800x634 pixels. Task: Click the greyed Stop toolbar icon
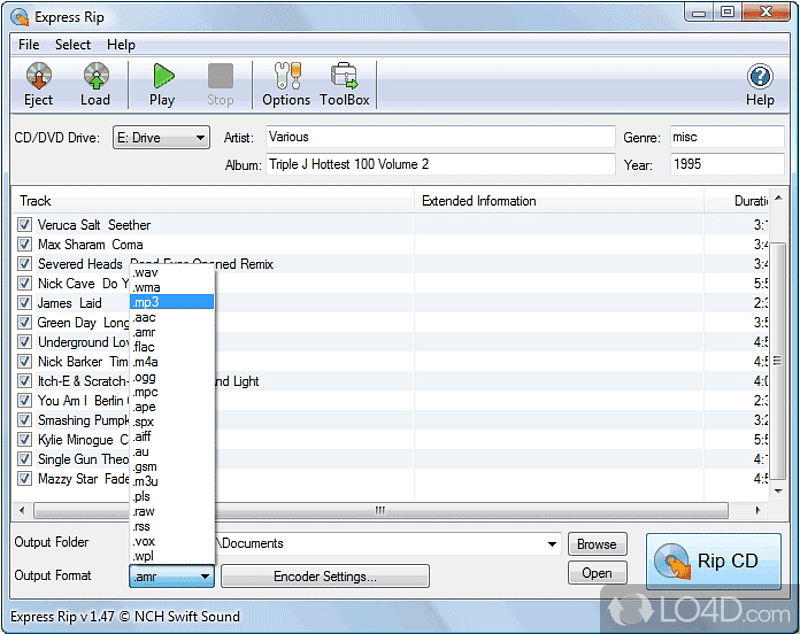click(220, 85)
